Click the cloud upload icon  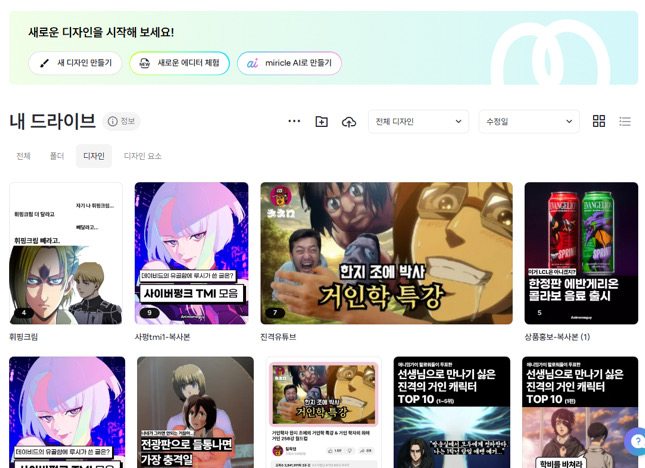coord(349,122)
